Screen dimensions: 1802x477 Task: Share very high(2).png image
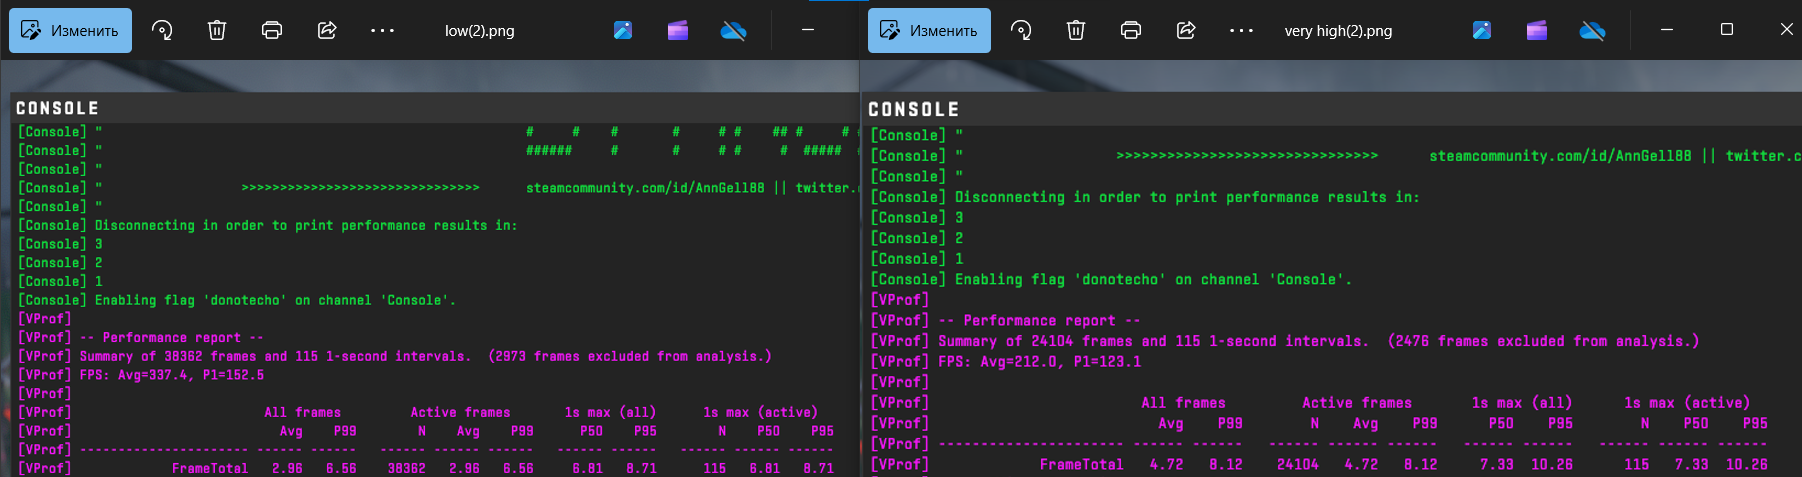tap(1186, 30)
